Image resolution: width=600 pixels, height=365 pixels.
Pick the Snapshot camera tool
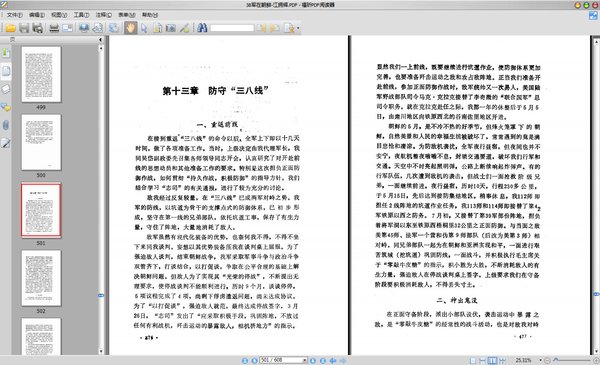click(170, 28)
